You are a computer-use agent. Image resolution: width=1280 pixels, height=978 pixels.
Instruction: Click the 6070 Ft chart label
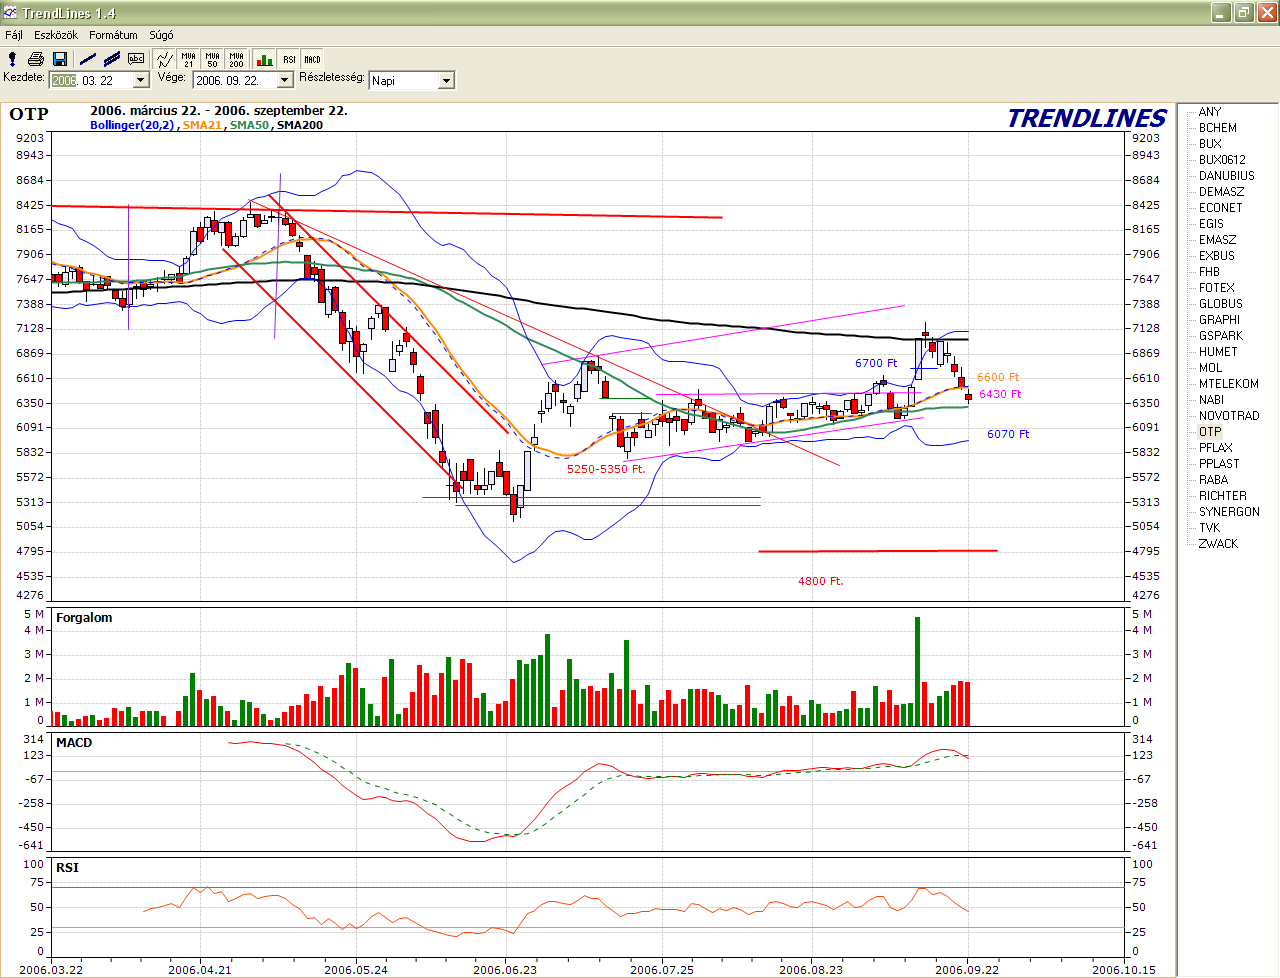1008,434
